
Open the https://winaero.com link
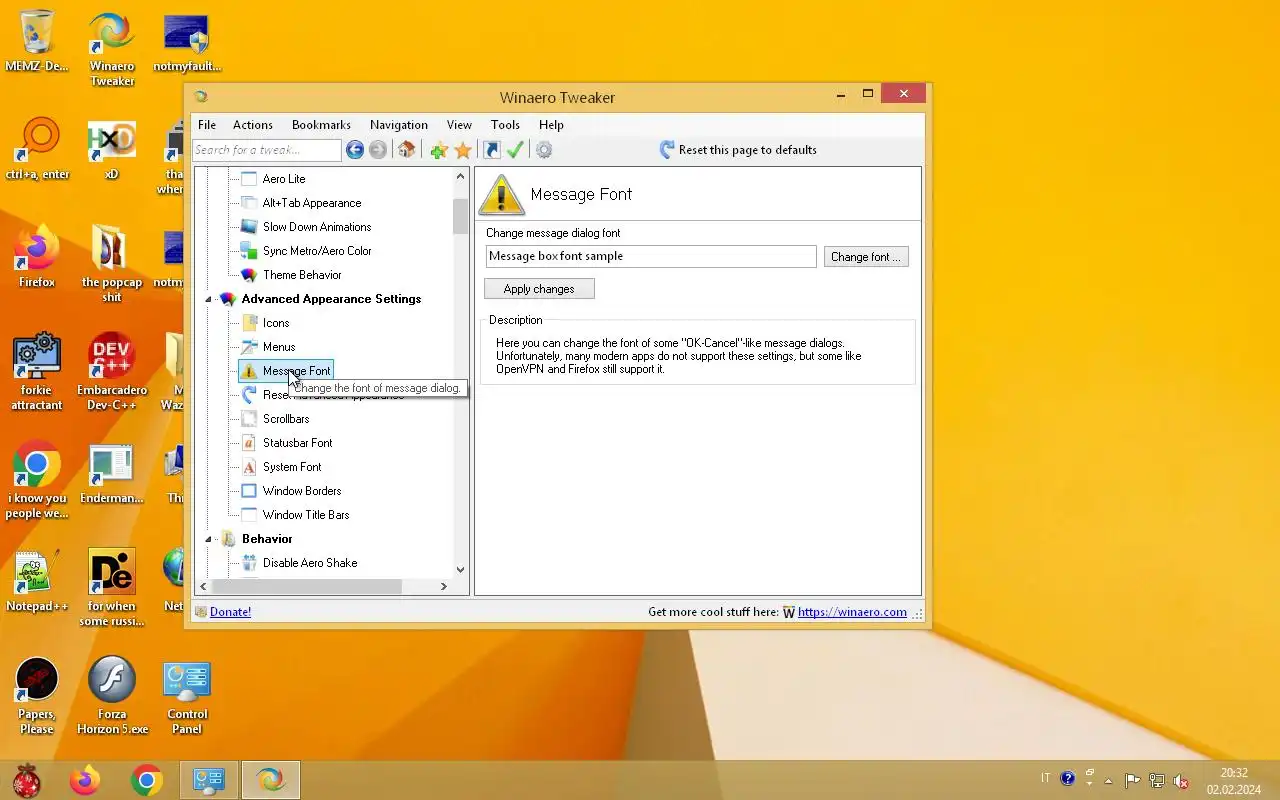click(x=852, y=612)
